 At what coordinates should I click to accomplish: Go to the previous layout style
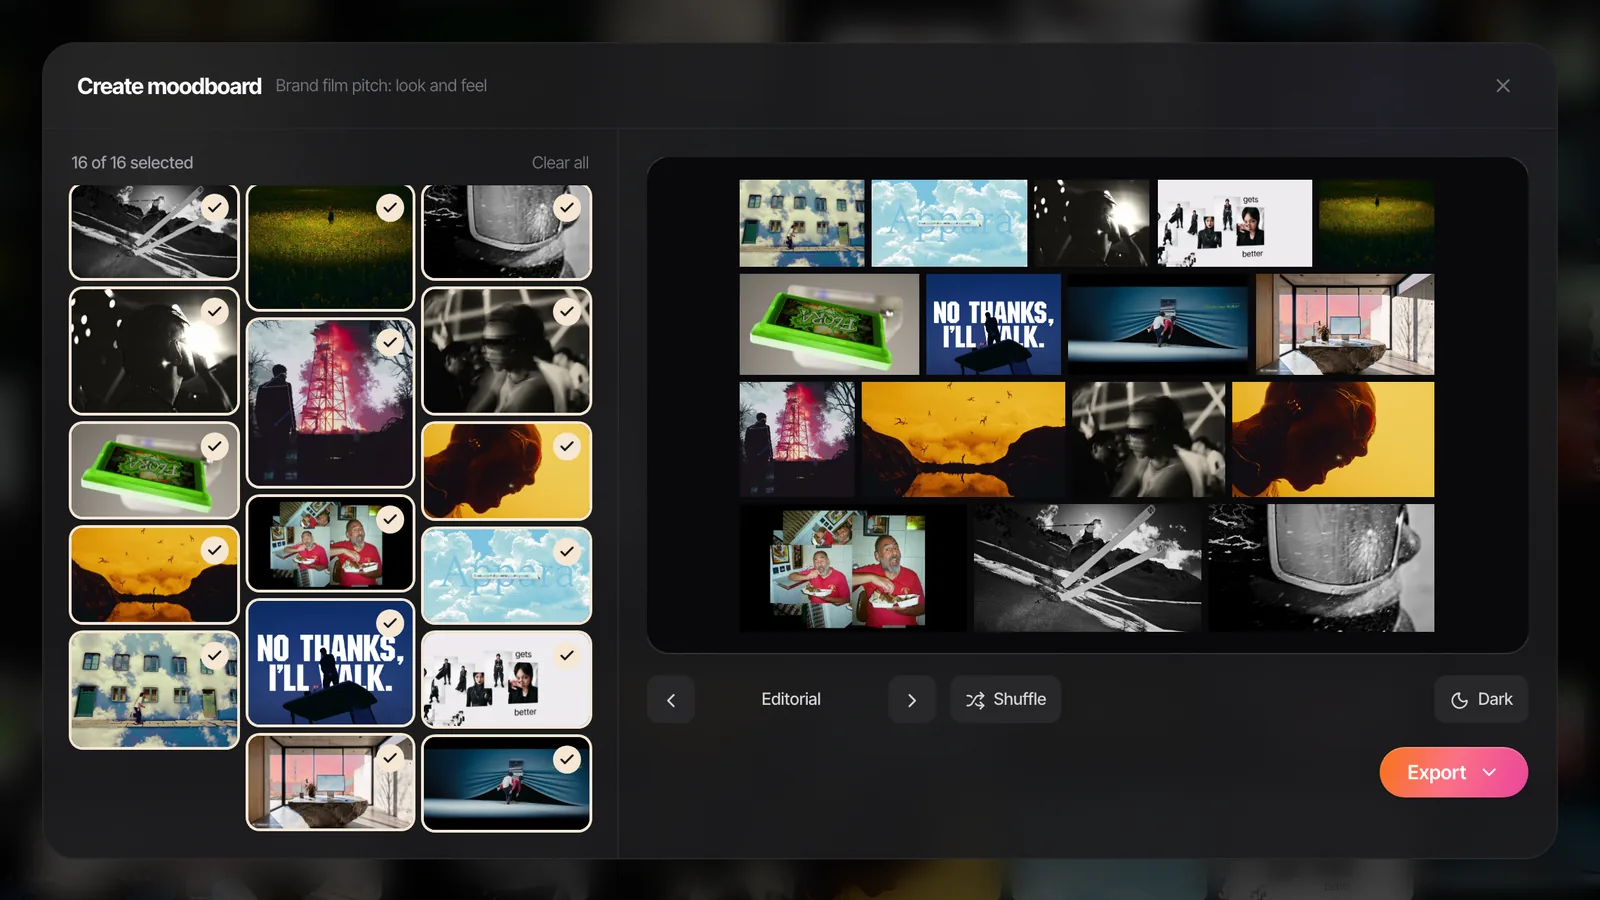click(x=671, y=700)
